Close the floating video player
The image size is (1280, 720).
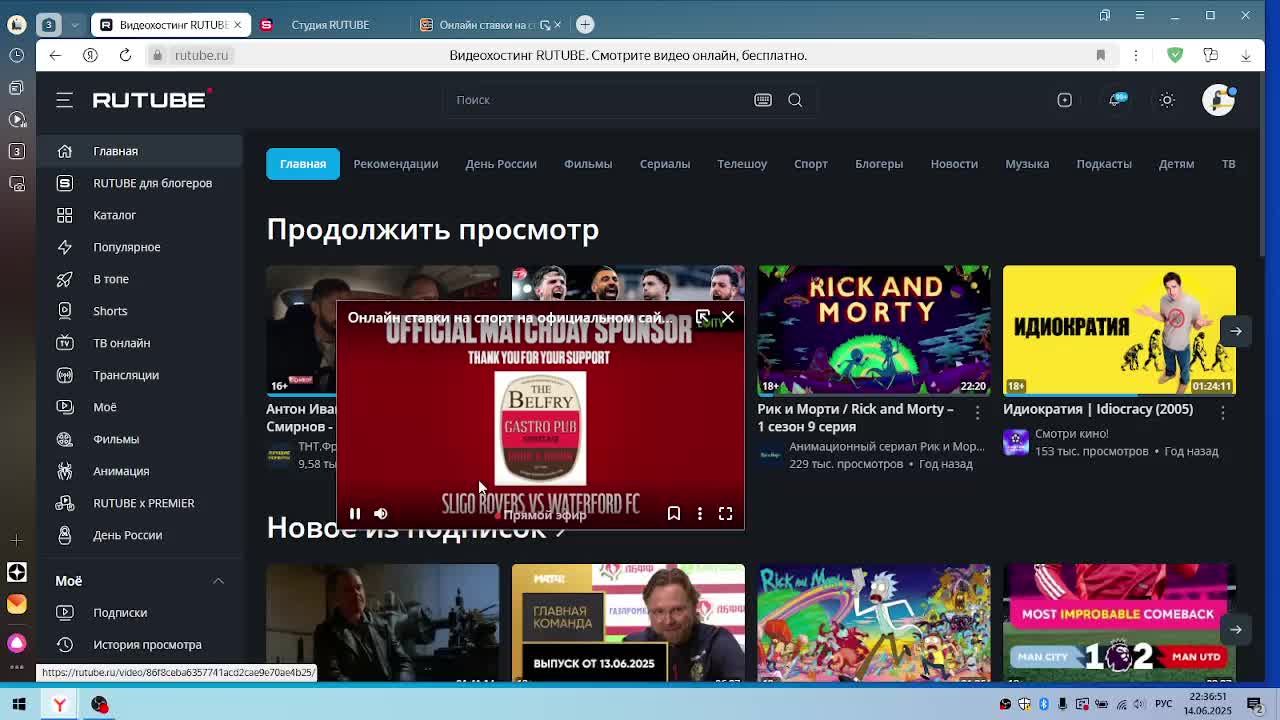(x=728, y=317)
